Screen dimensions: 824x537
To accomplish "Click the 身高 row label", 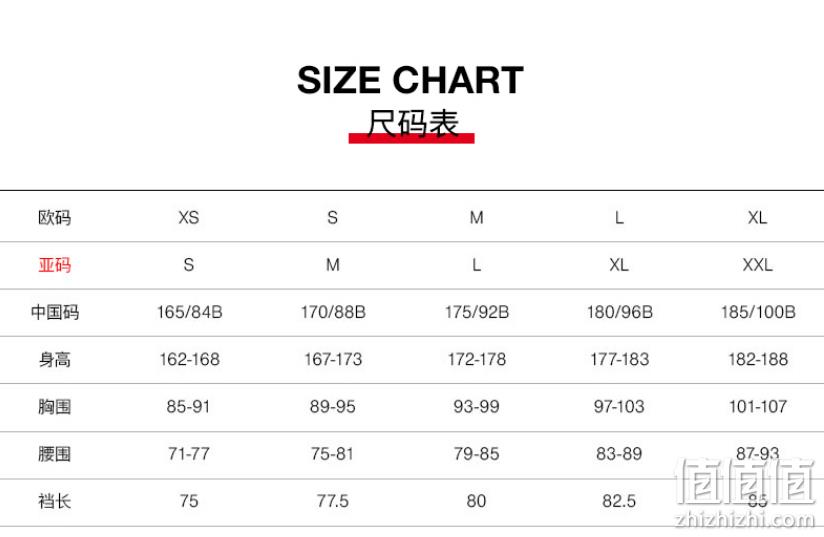I will click(54, 359).
